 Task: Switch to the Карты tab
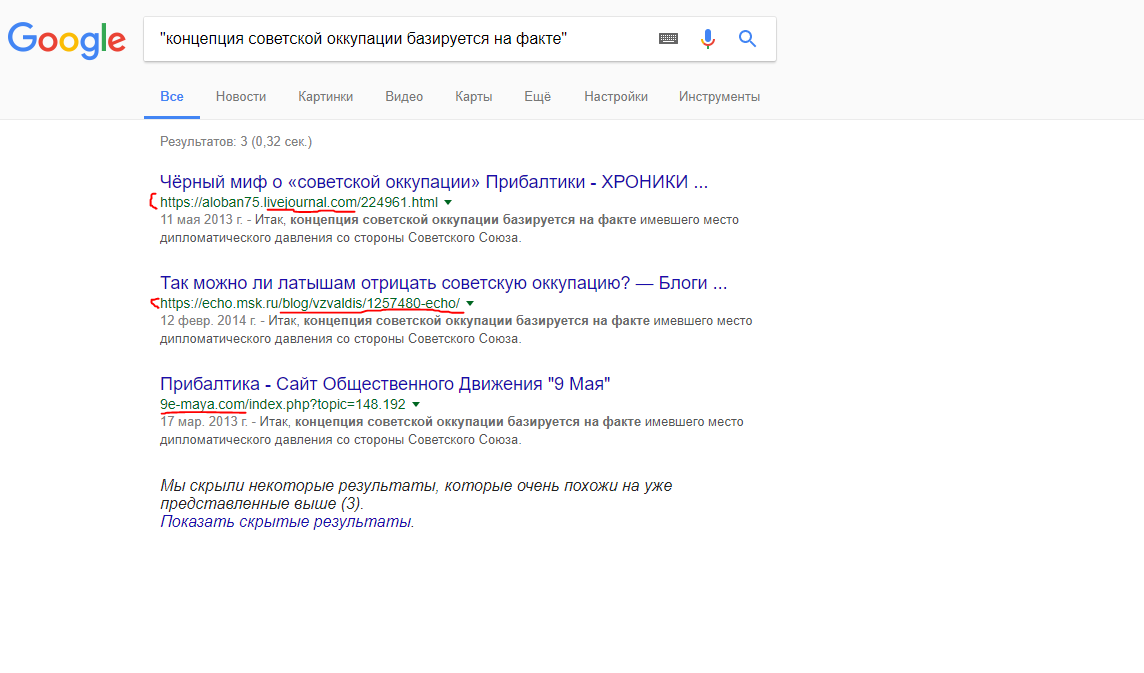pos(474,96)
